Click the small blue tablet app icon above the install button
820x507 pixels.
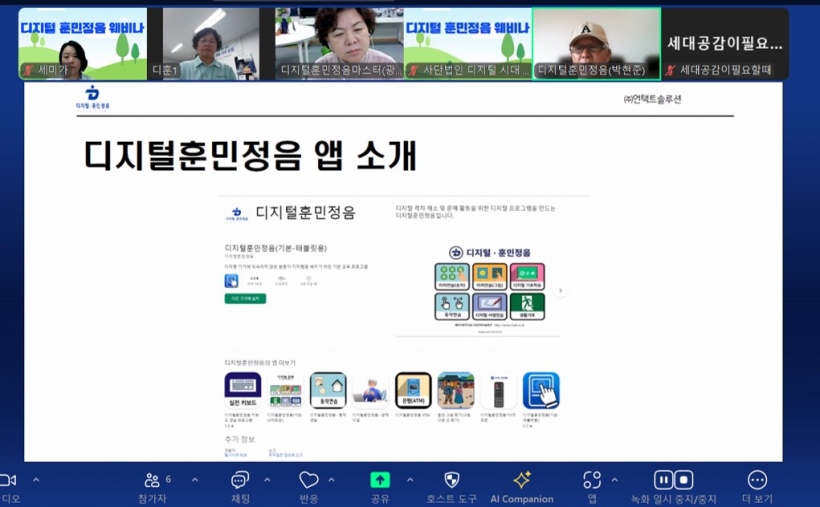[x=231, y=281]
